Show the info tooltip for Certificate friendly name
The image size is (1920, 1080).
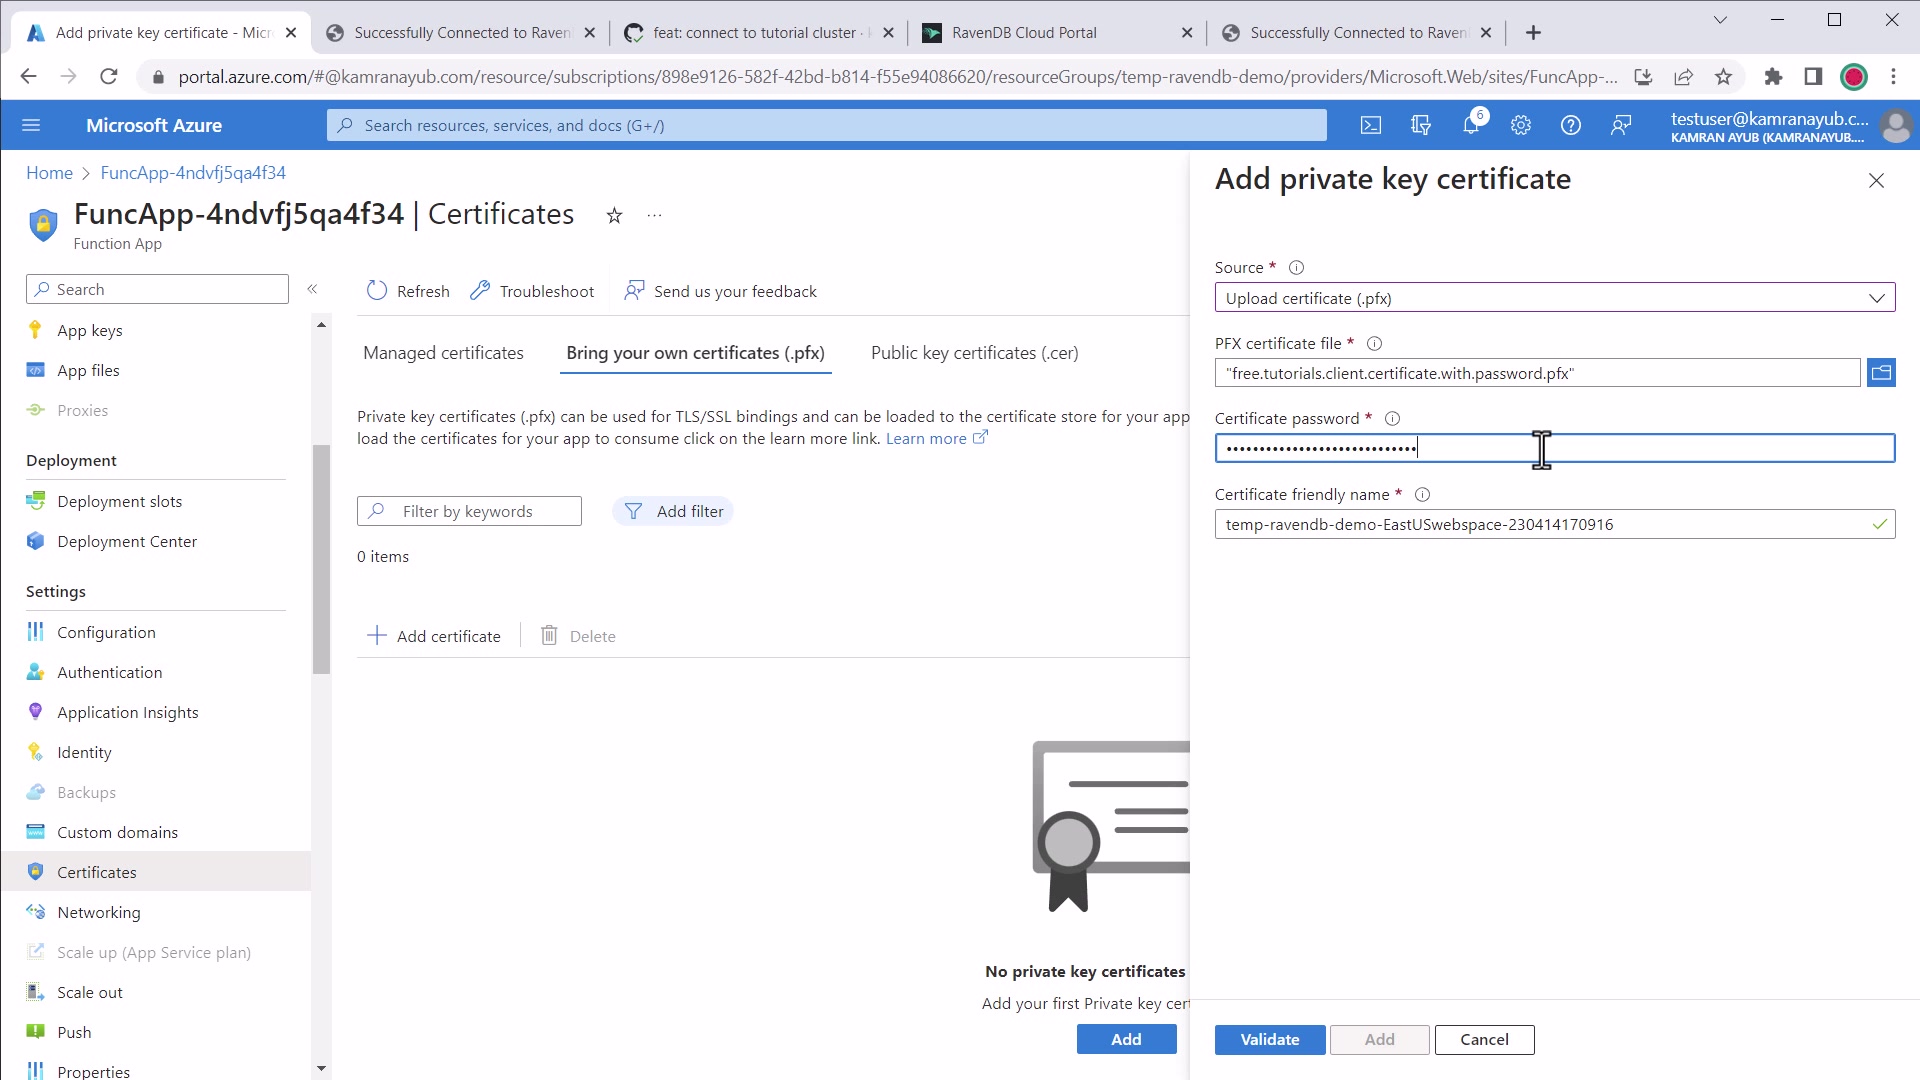point(1422,495)
